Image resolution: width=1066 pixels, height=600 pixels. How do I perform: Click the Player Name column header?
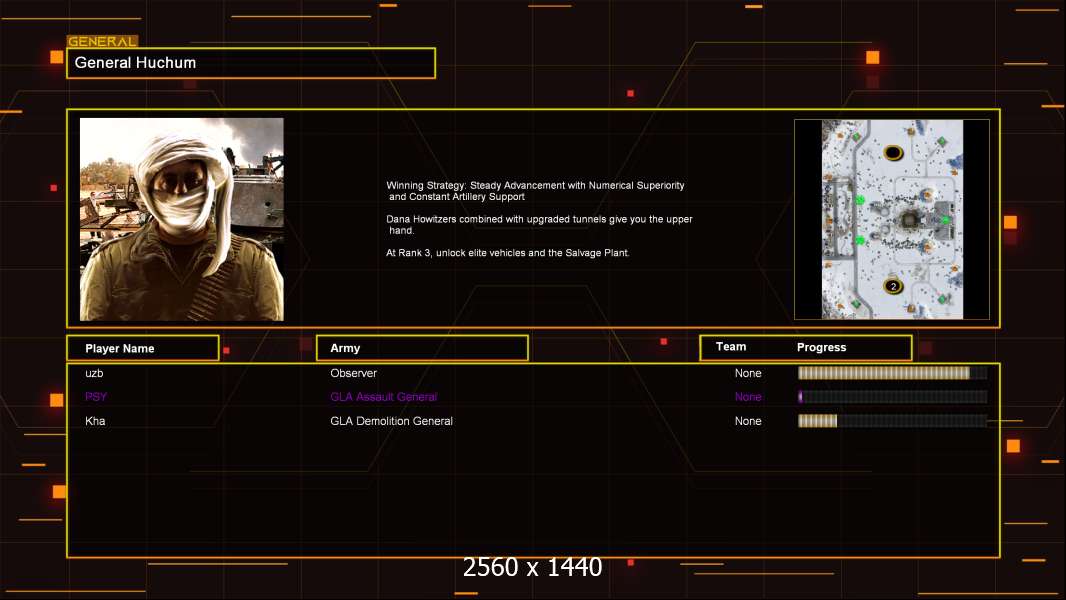(x=143, y=348)
